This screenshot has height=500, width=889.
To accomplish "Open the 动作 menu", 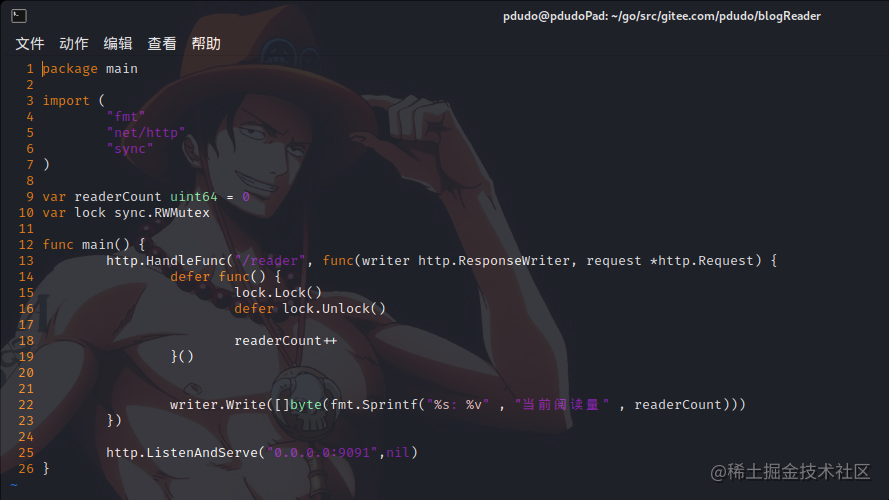I will (74, 44).
